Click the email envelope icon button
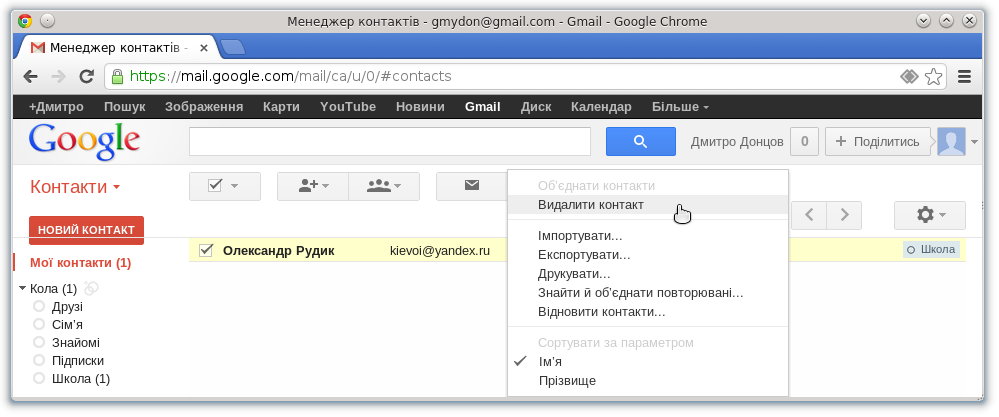999x417 pixels. [471, 186]
